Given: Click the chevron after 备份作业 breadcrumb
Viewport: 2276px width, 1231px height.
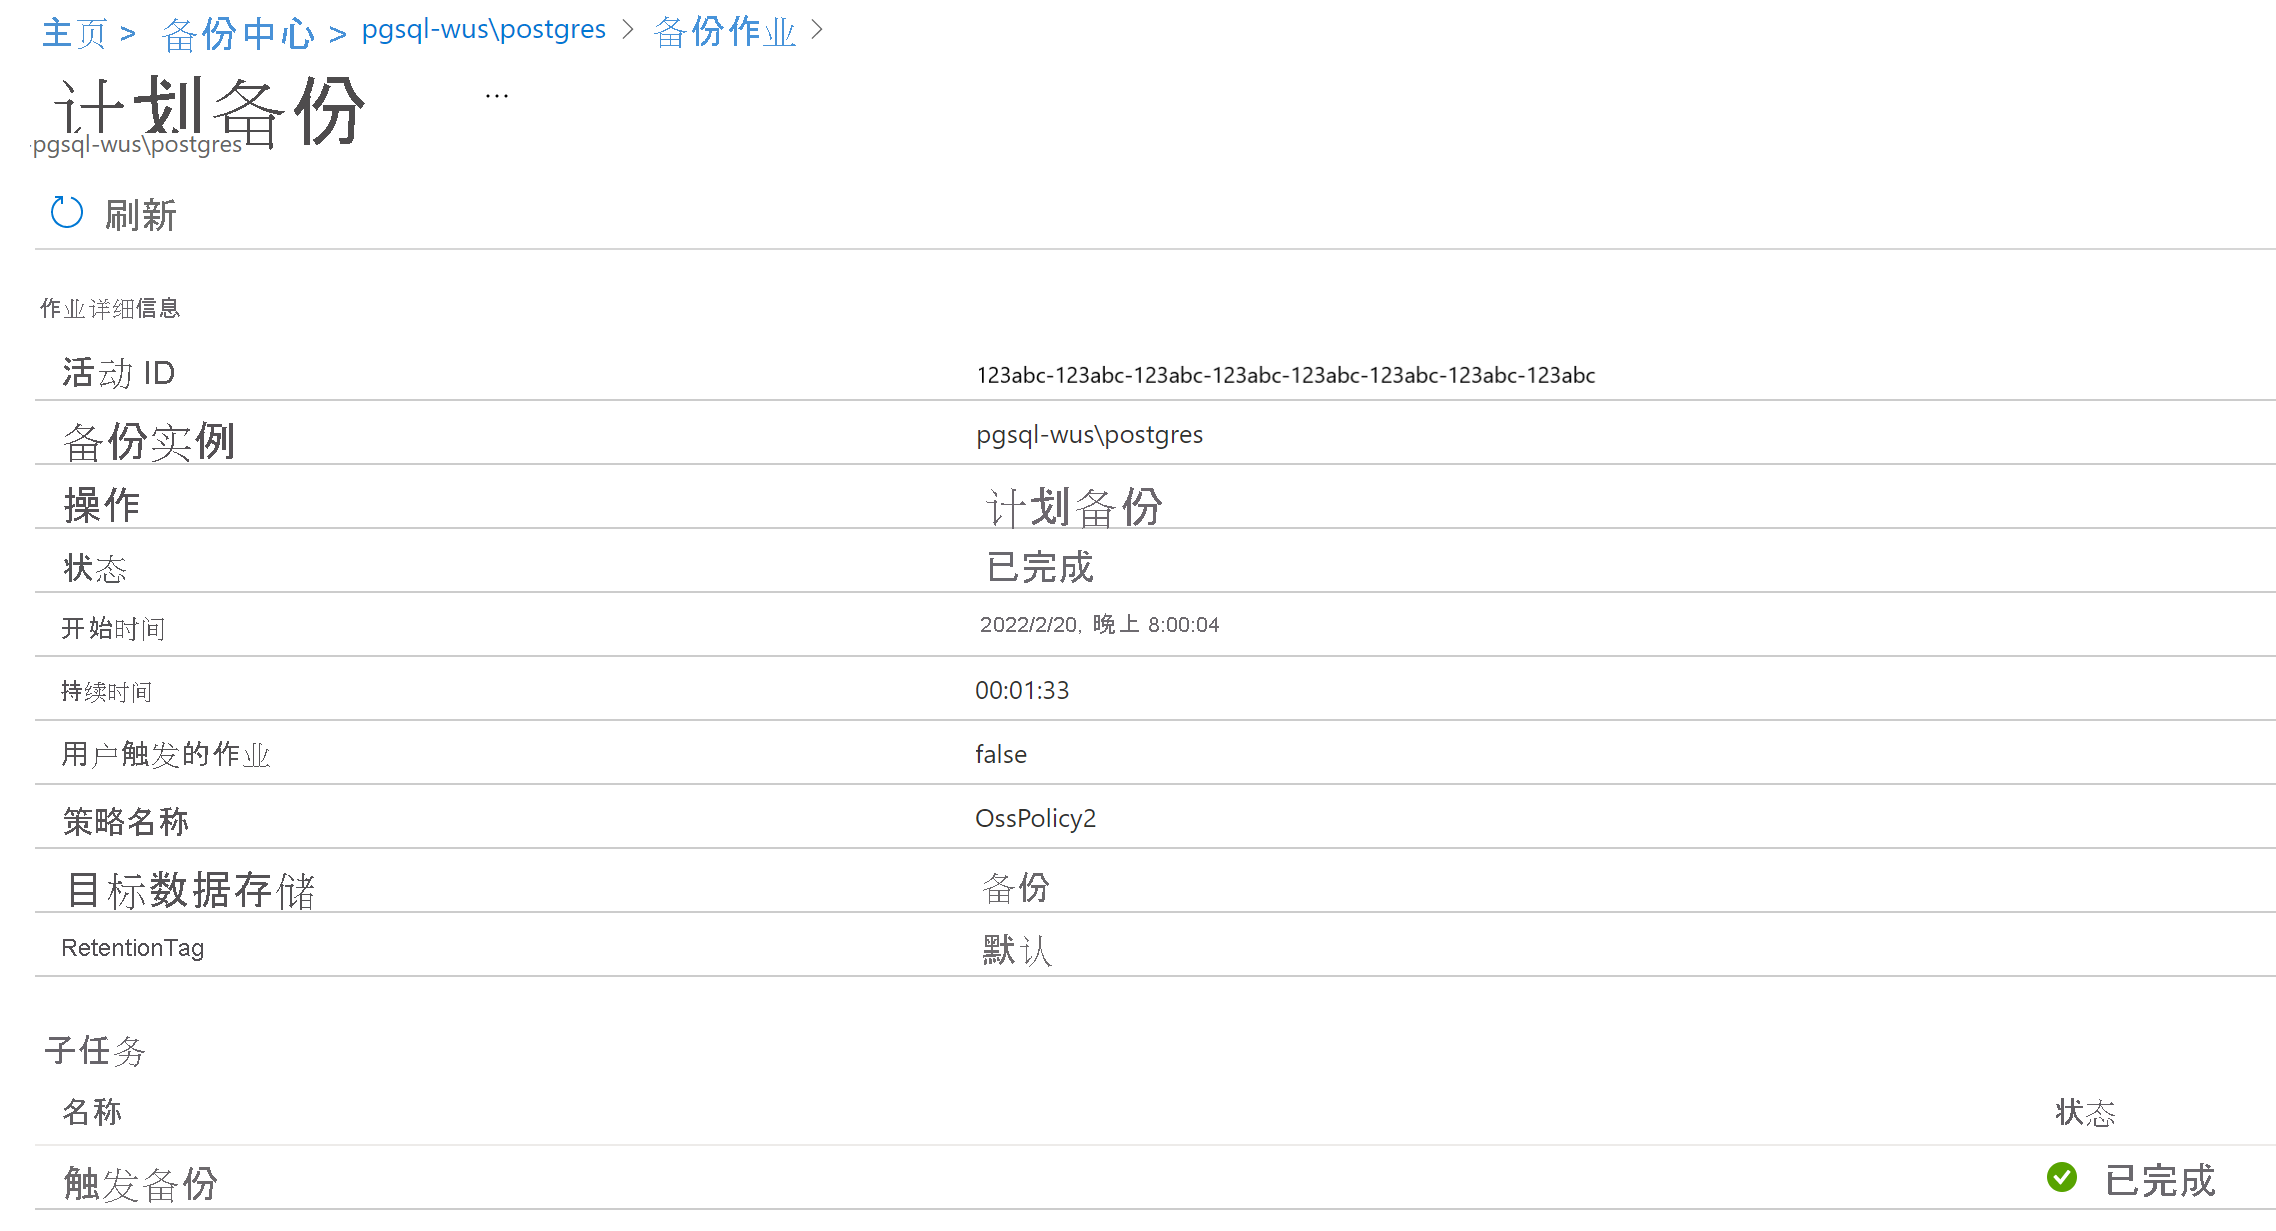Looking at the screenshot, I should (x=818, y=32).
